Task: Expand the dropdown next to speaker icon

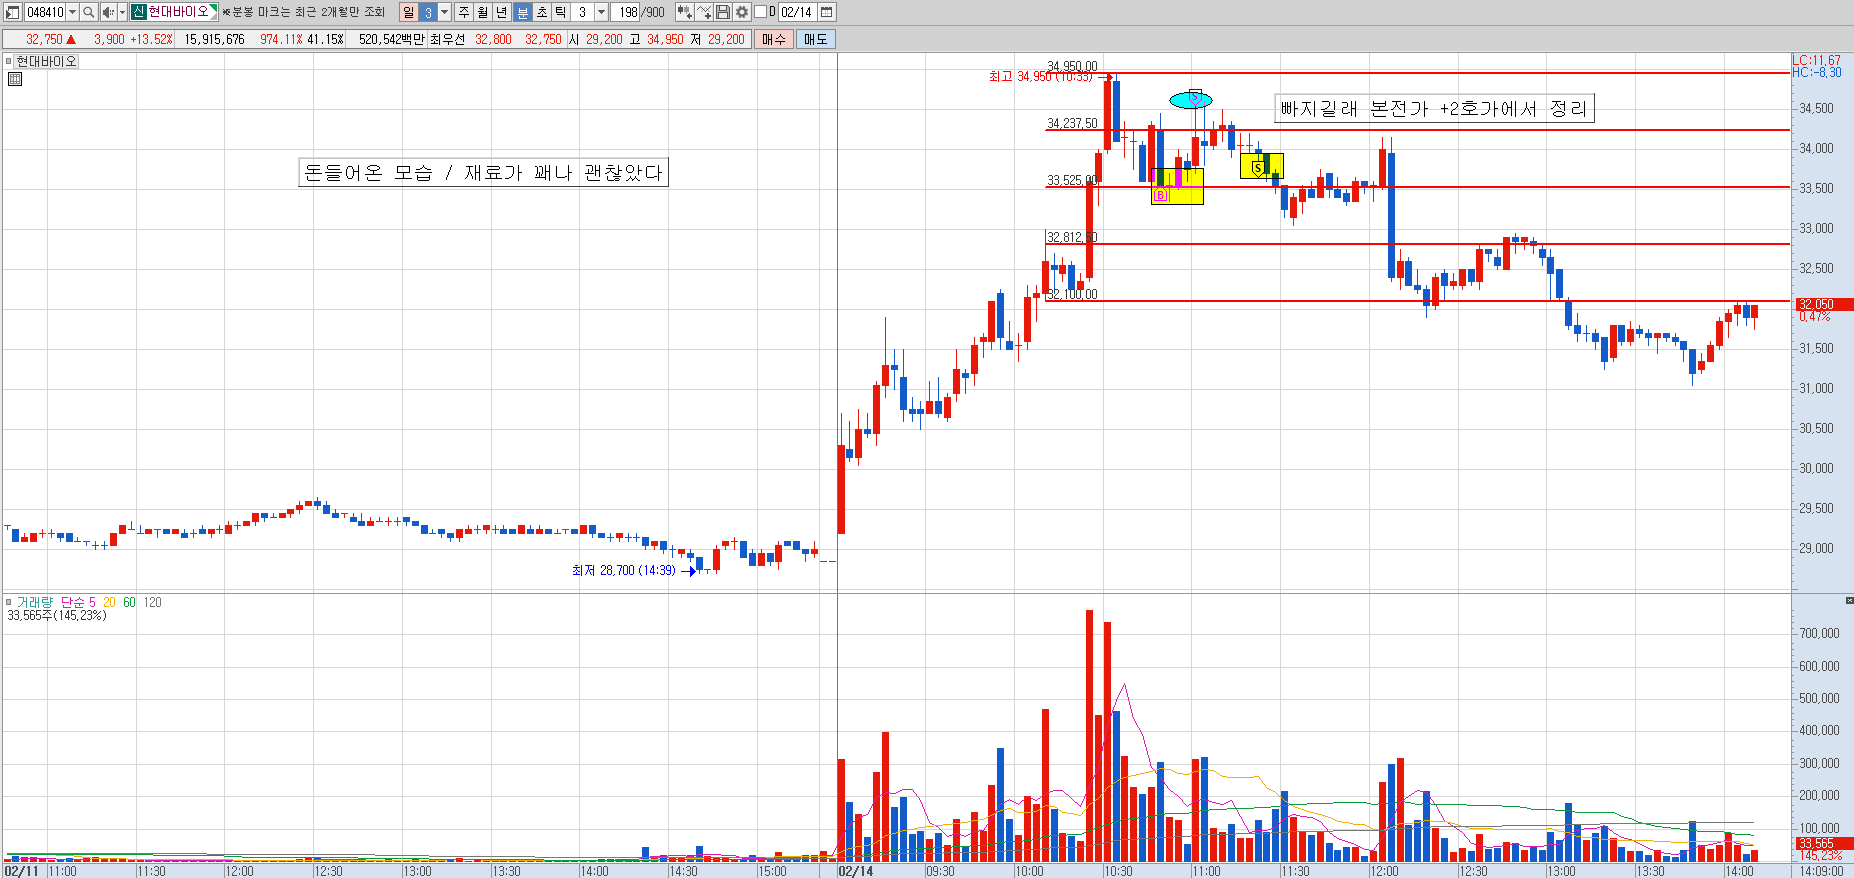Action: 122,12
